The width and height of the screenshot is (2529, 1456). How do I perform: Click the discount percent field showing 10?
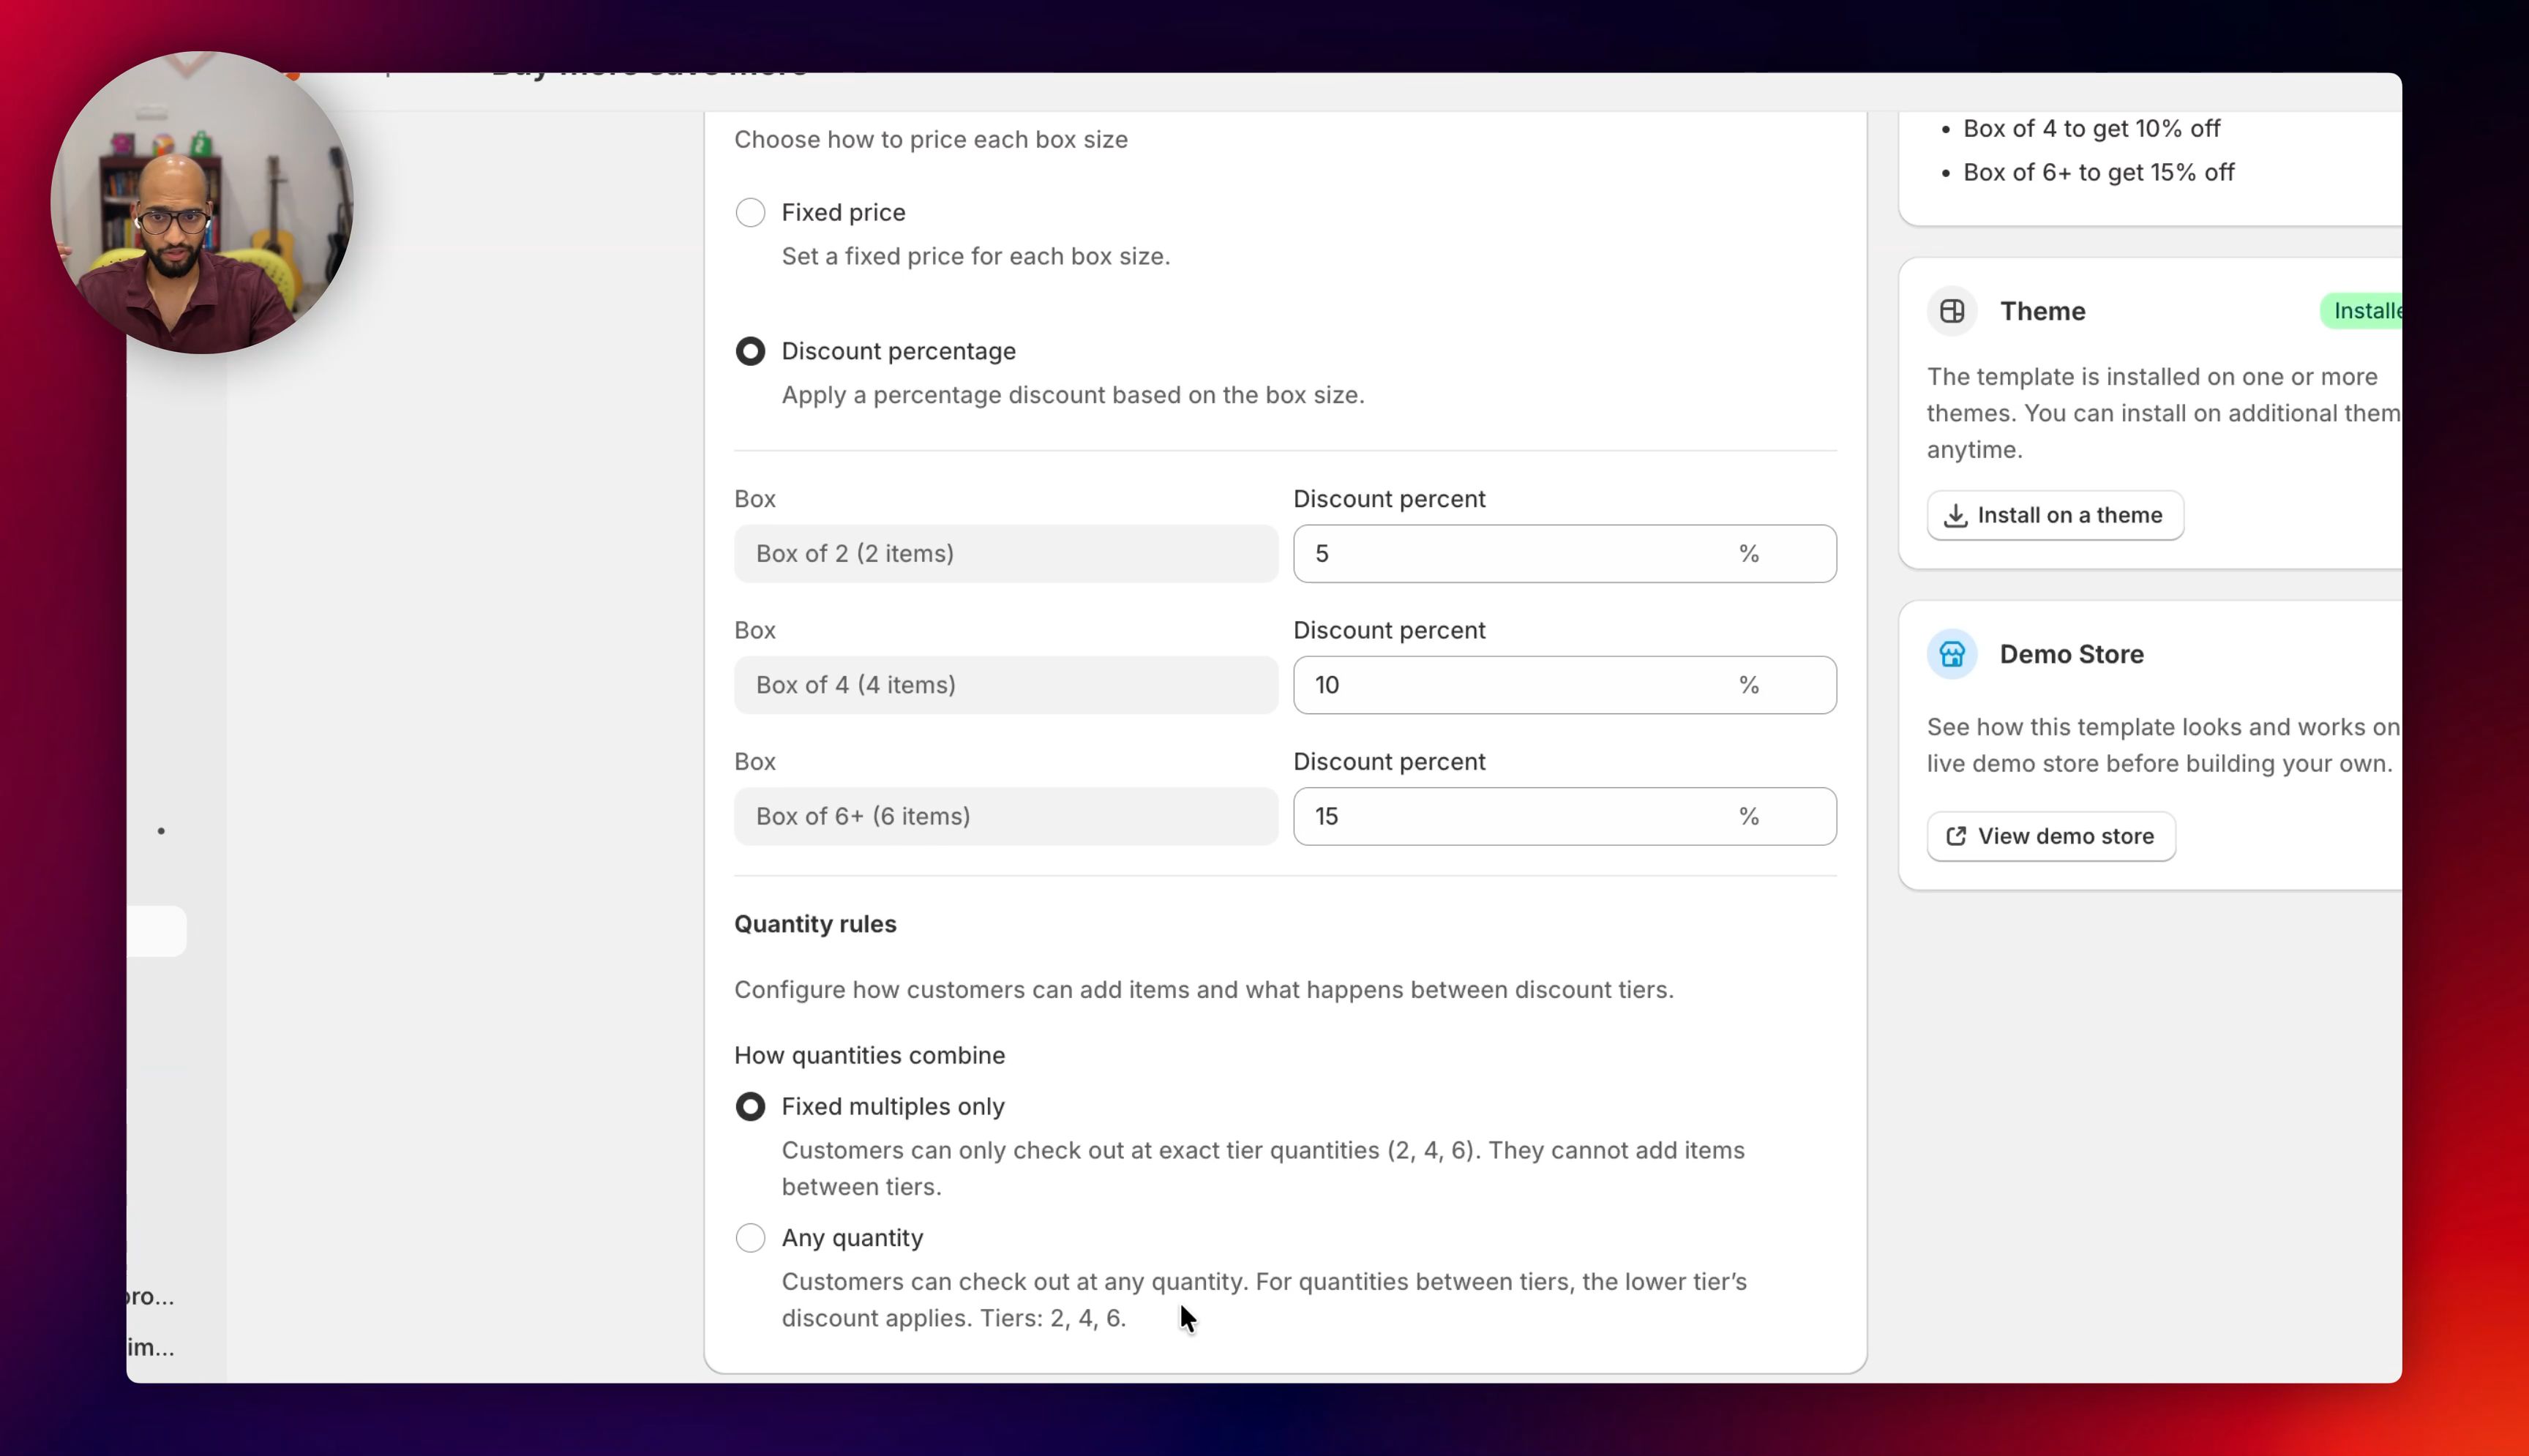click(x=1564, y=685)
